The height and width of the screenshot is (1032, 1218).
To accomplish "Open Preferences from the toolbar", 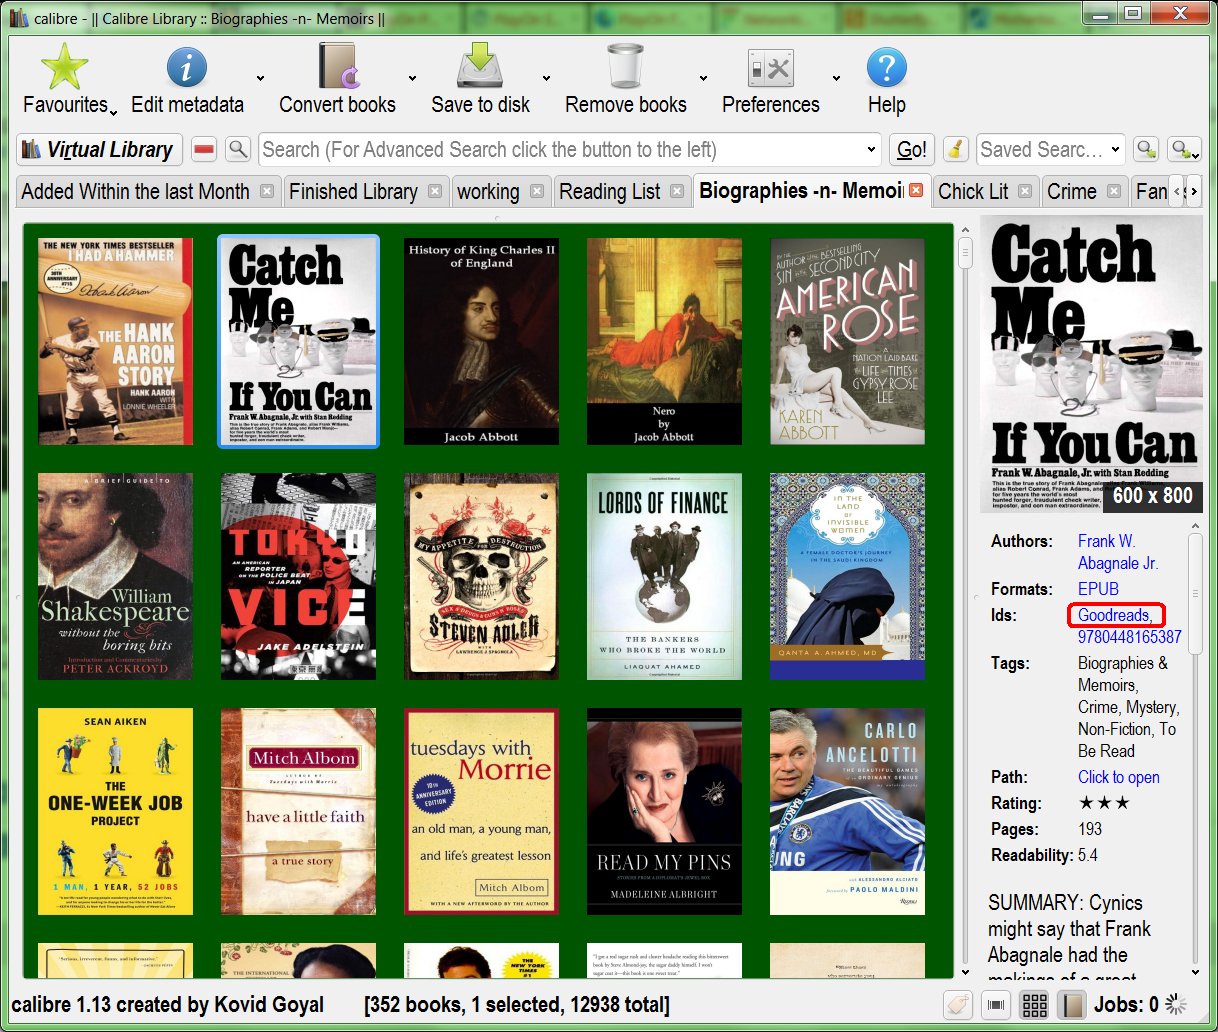I will coord(770,68).
